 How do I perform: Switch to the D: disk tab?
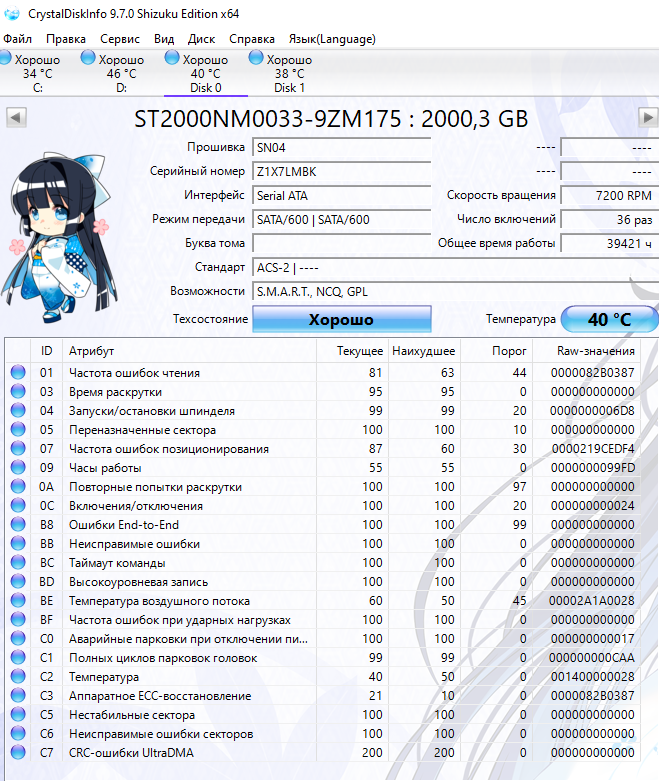coord(122,73)
